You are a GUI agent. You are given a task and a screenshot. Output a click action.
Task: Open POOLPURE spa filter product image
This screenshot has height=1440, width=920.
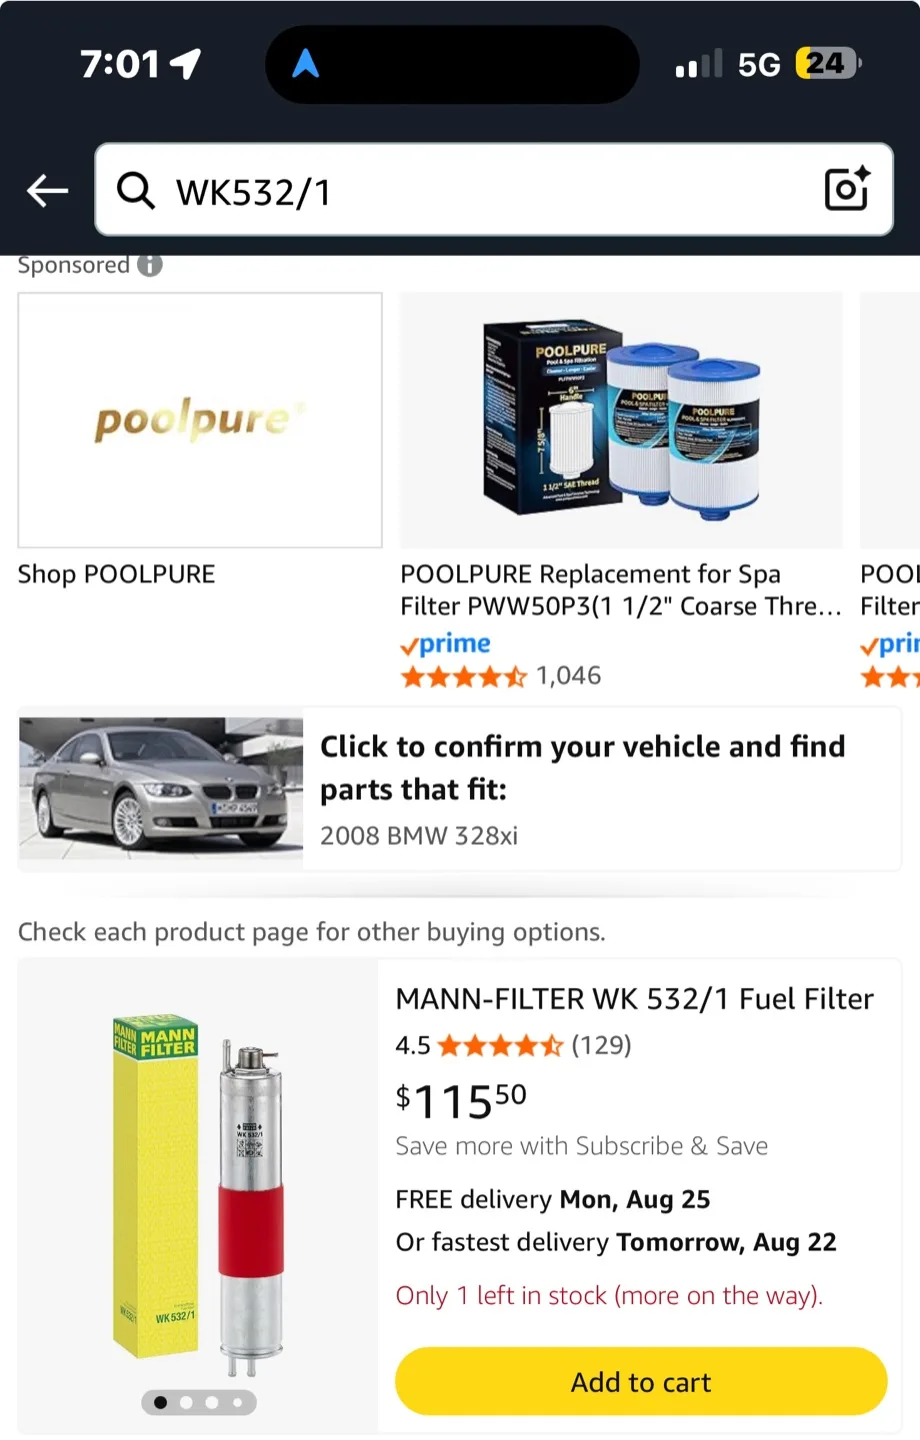tap(621, 420)
